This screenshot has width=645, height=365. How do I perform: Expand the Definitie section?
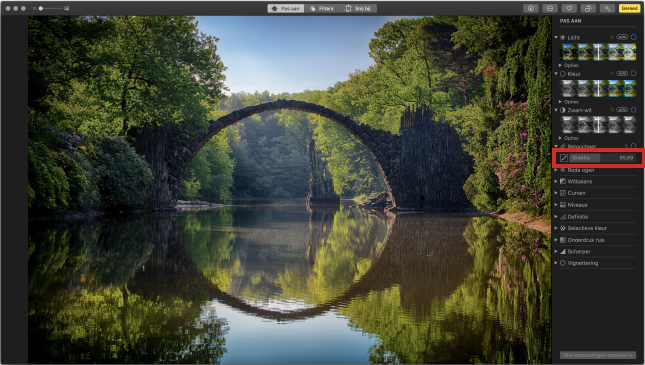tap(556, 216)
